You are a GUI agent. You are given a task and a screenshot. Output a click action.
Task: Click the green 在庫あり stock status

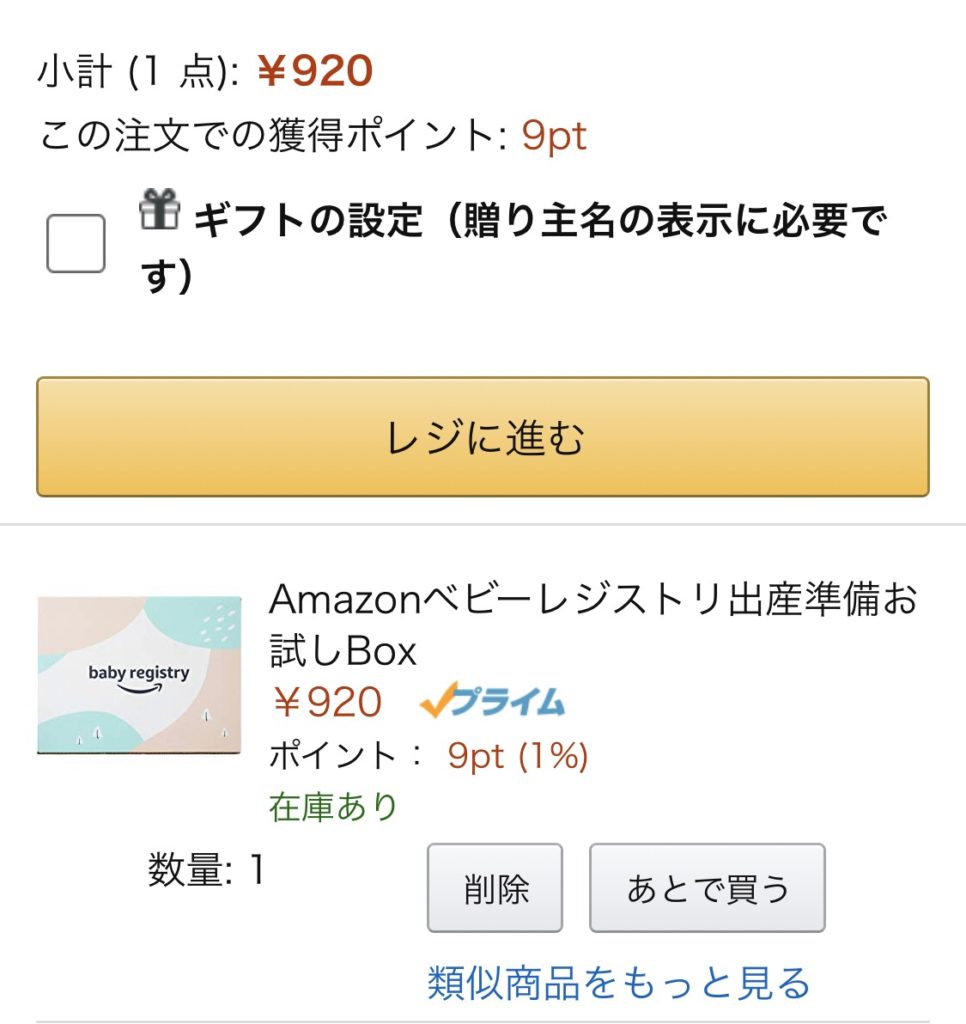(333, 806)
